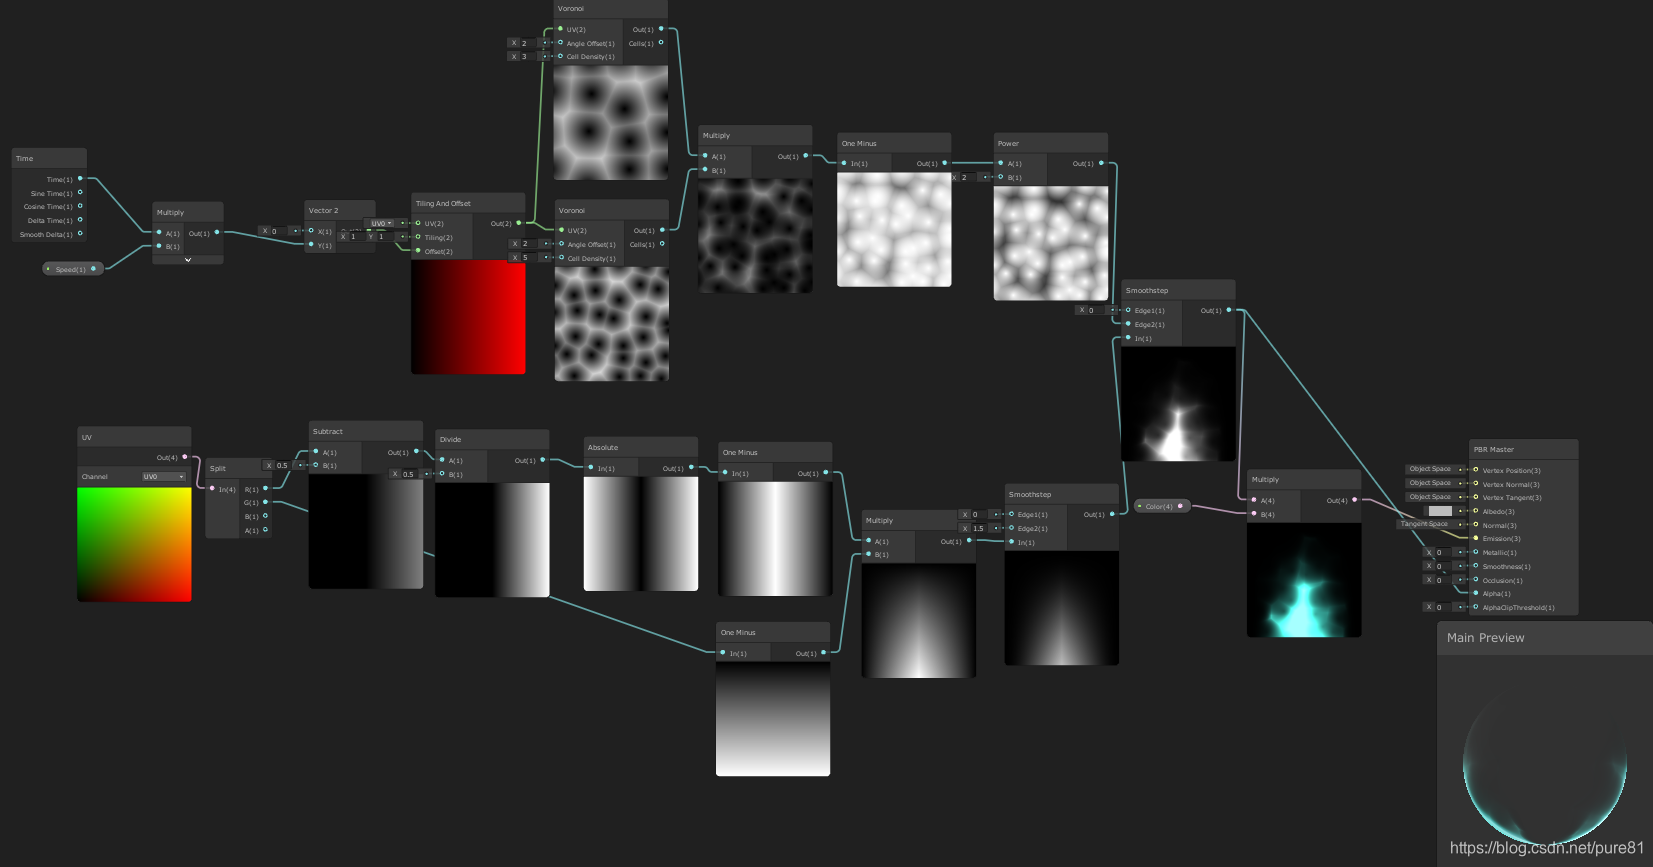Click the In(4) input port on Split node

coord(212,489)
